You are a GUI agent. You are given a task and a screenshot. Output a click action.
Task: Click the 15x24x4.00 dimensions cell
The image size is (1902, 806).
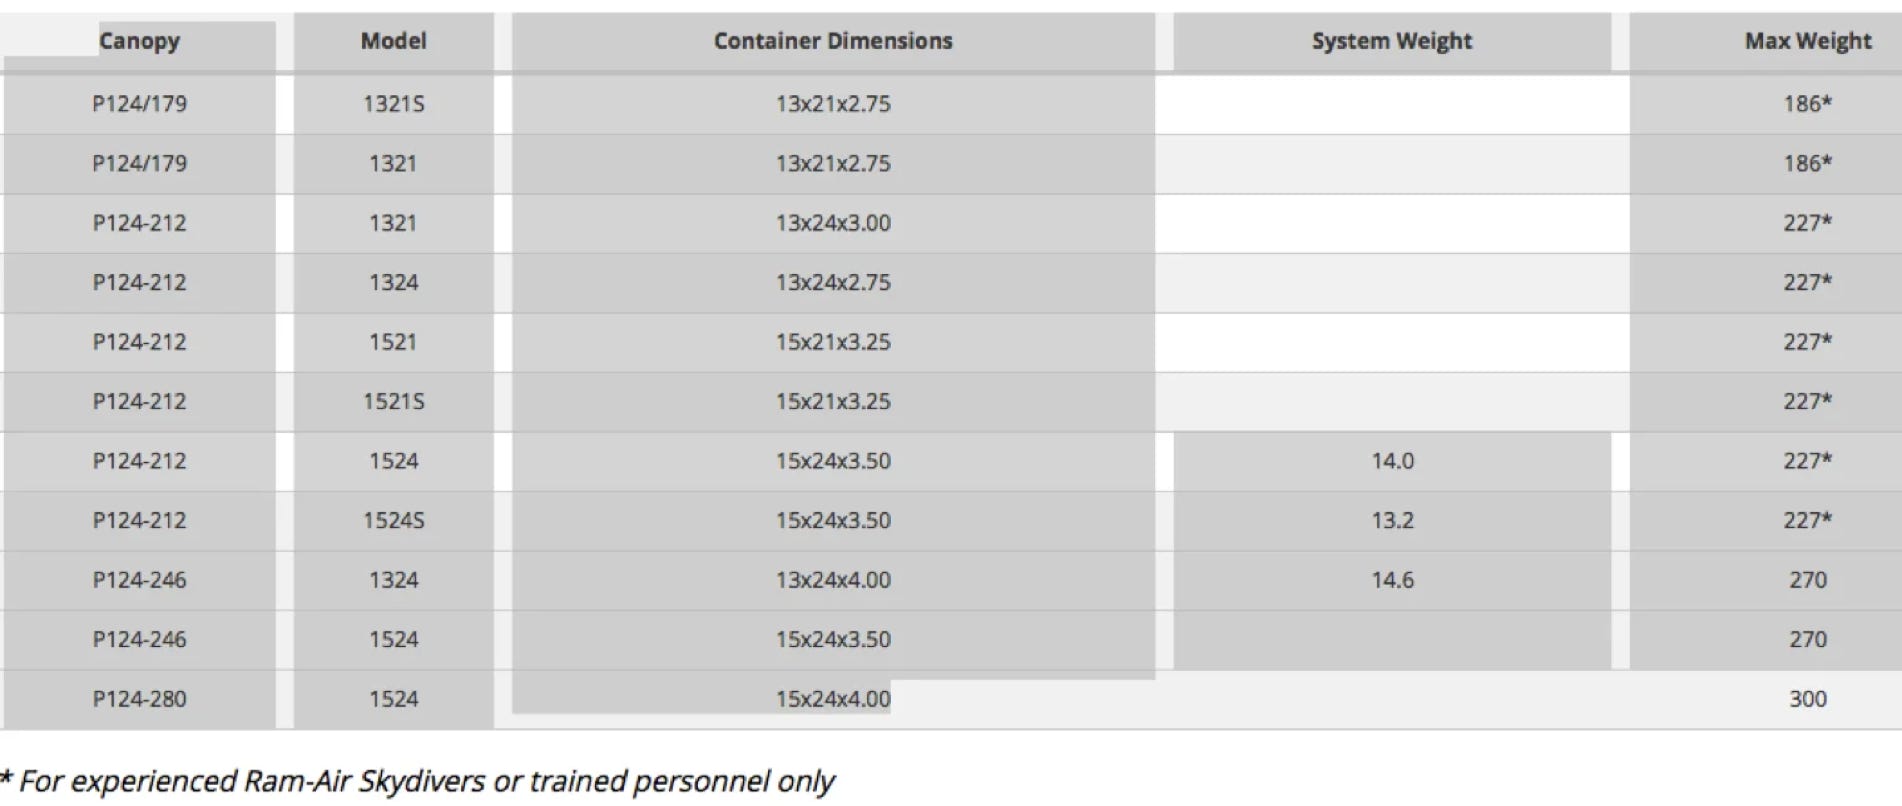[x=833, y=699]
